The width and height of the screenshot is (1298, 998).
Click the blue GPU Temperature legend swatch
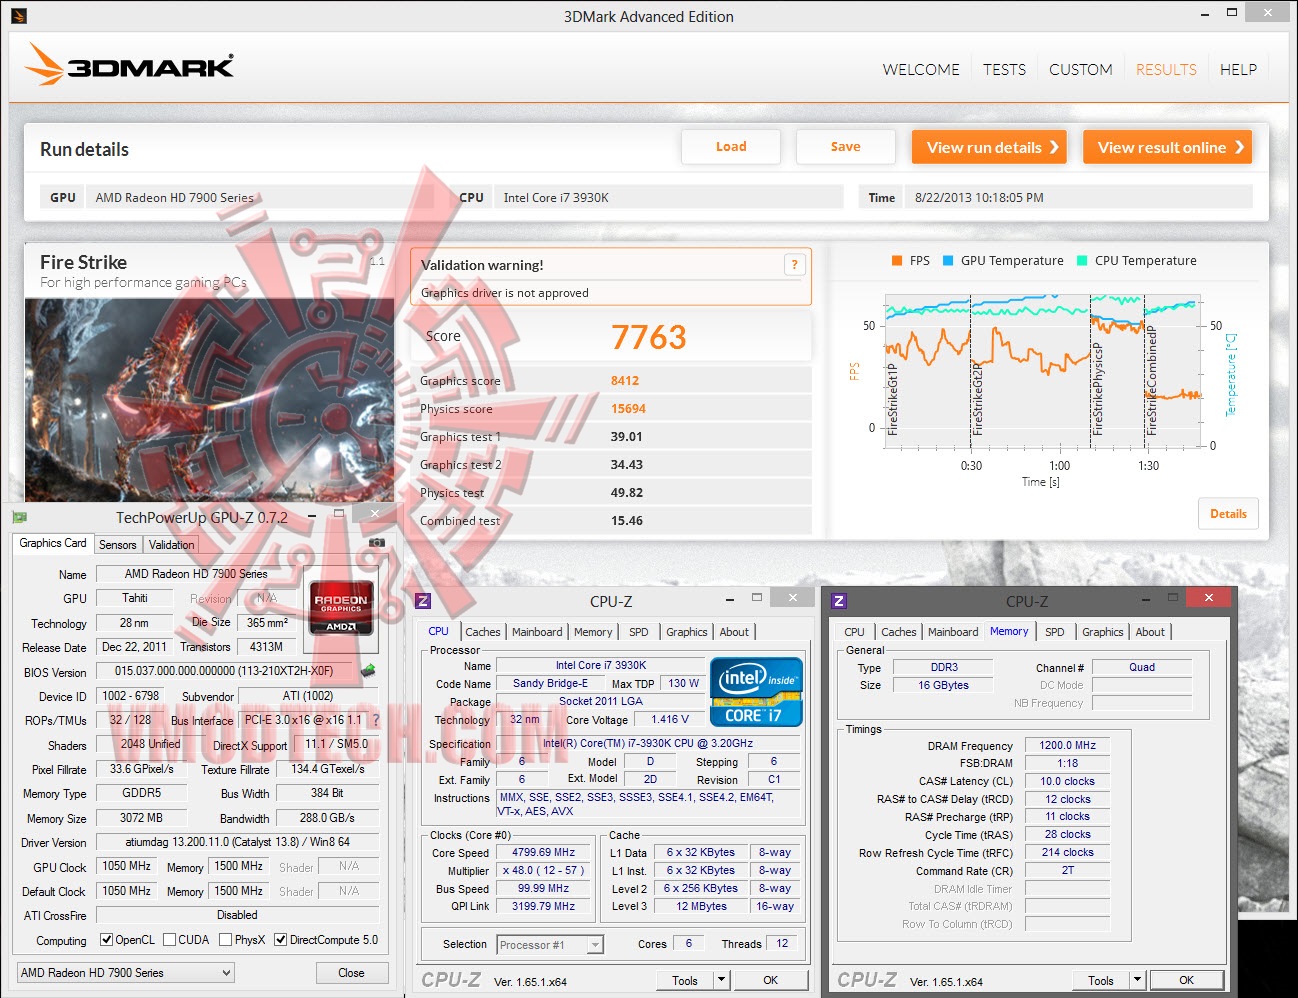coord(948,261)
